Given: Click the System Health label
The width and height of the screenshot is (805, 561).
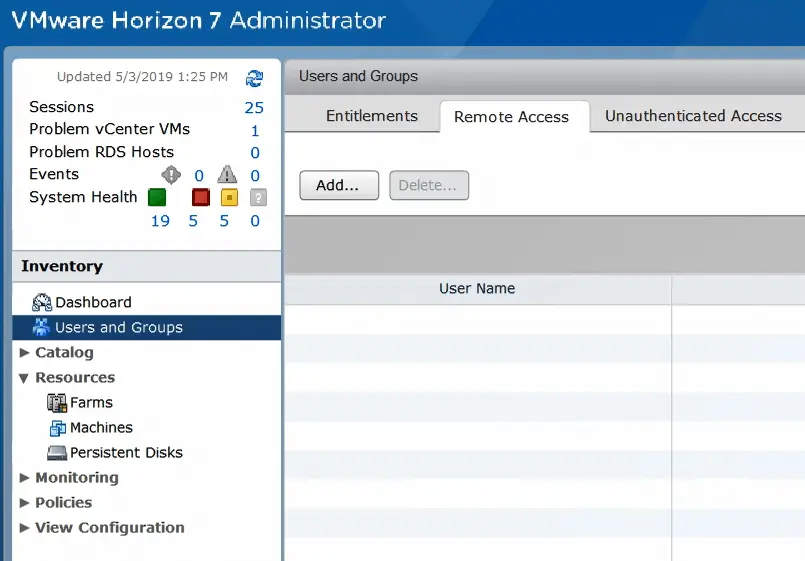Looking at the screenshot, I should click(83, 197).
